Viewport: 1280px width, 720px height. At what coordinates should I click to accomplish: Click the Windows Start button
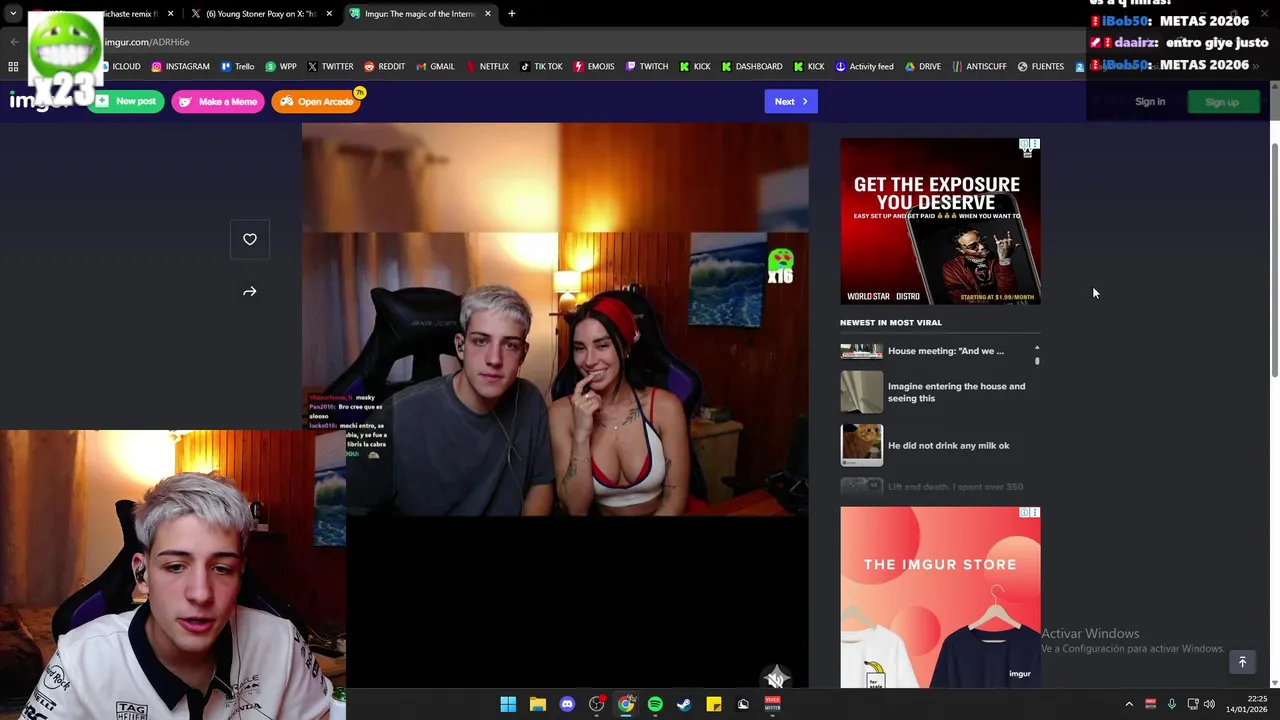508,705
